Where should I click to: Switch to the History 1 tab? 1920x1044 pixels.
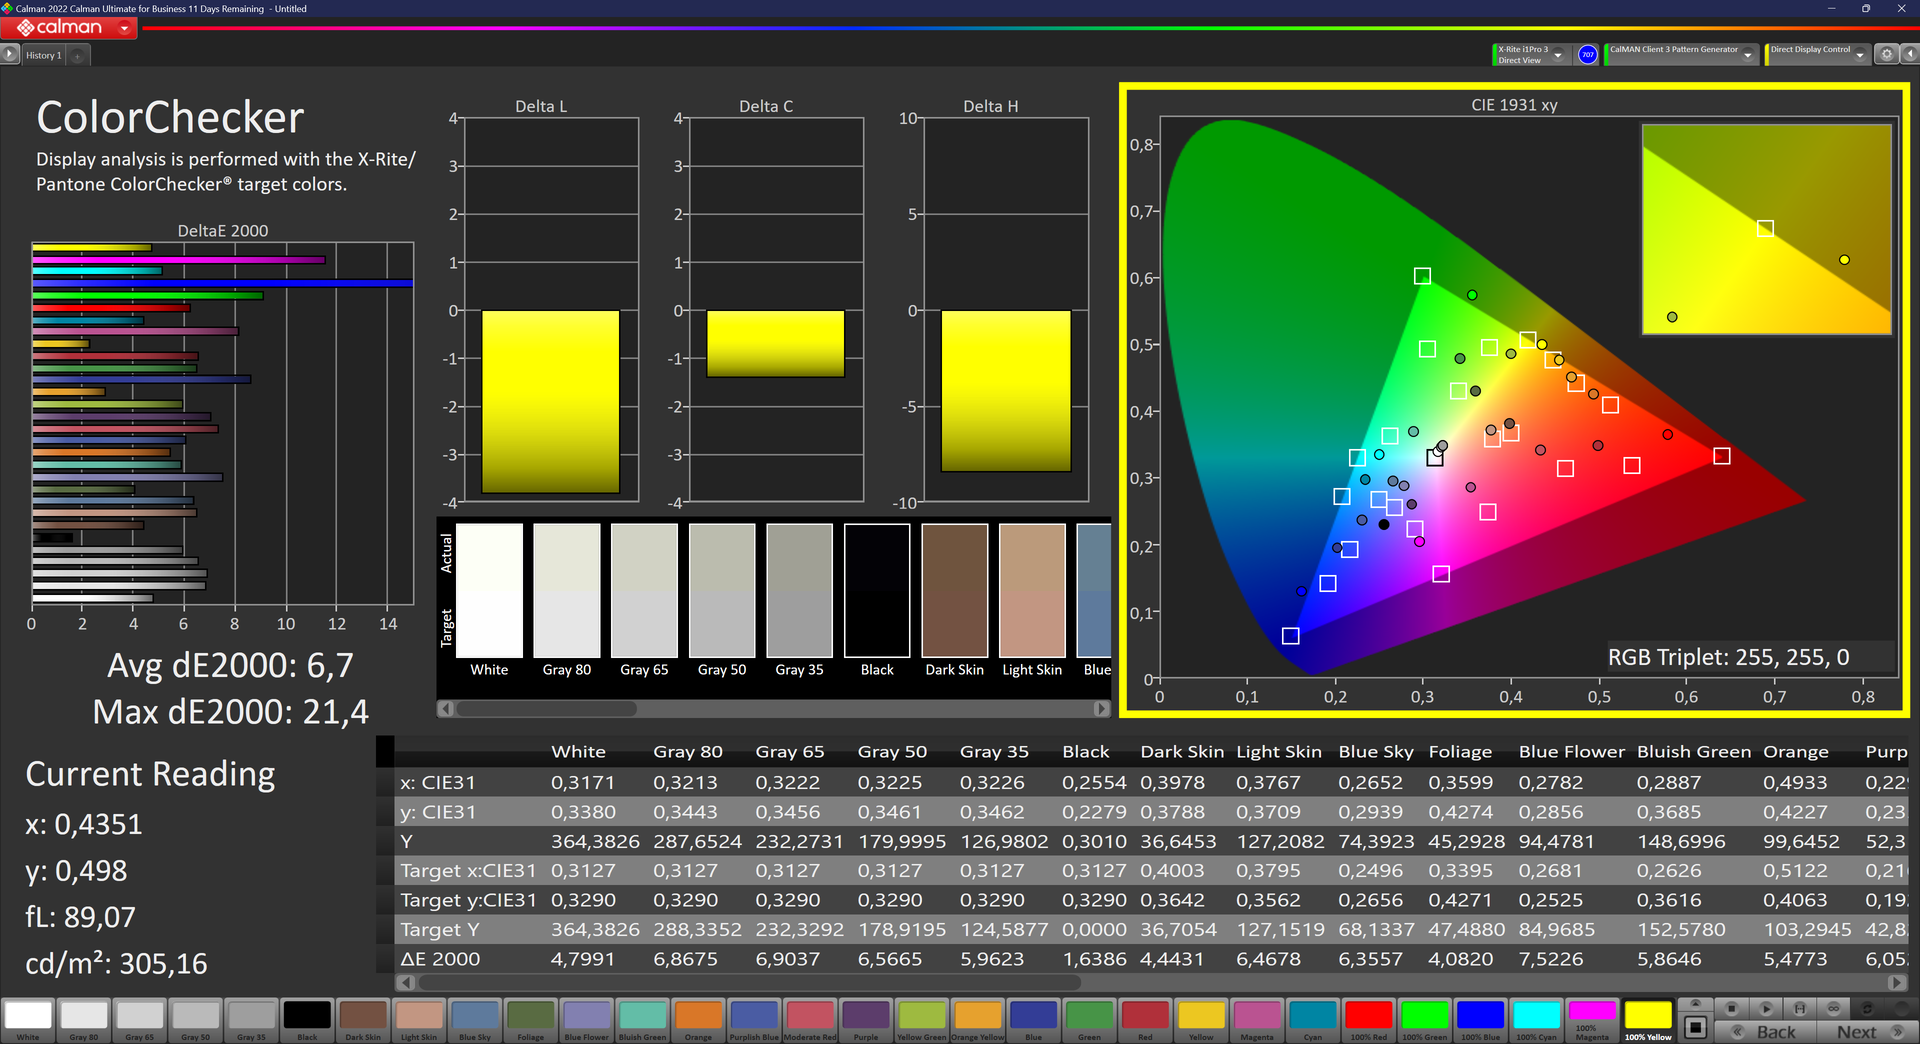(43, 56)
